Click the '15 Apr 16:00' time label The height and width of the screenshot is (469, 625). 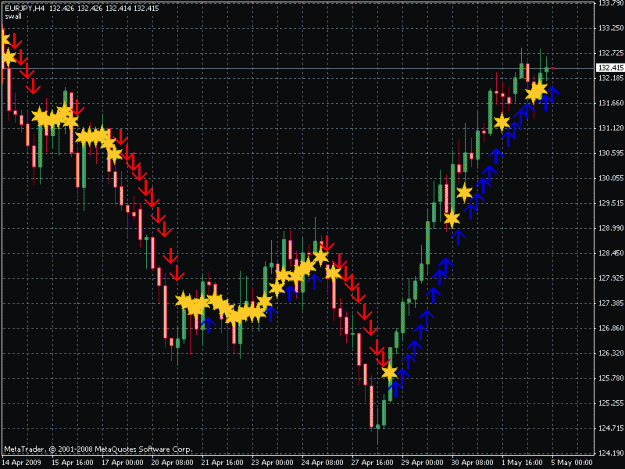pyautogui.click(x=72, y=463)
